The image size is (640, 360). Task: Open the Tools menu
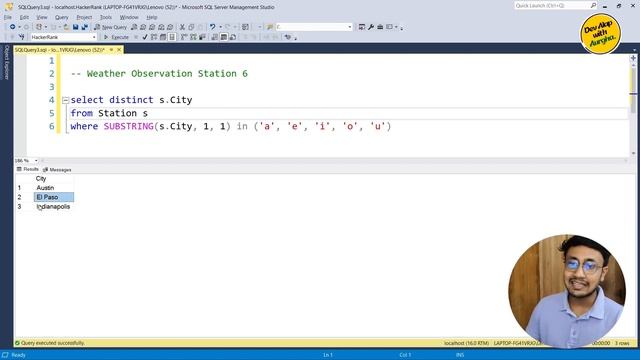coord(106,17)
